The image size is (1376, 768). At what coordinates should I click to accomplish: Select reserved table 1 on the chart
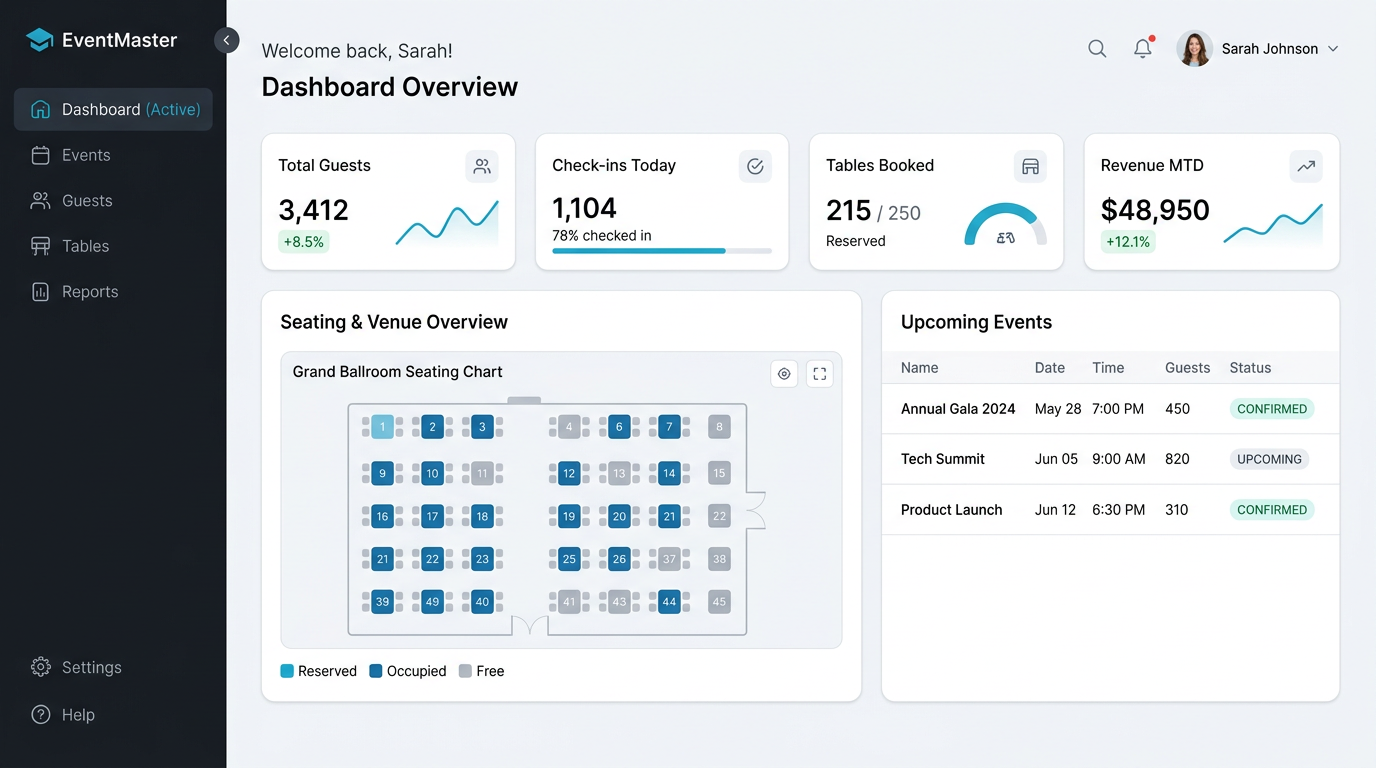382,427
